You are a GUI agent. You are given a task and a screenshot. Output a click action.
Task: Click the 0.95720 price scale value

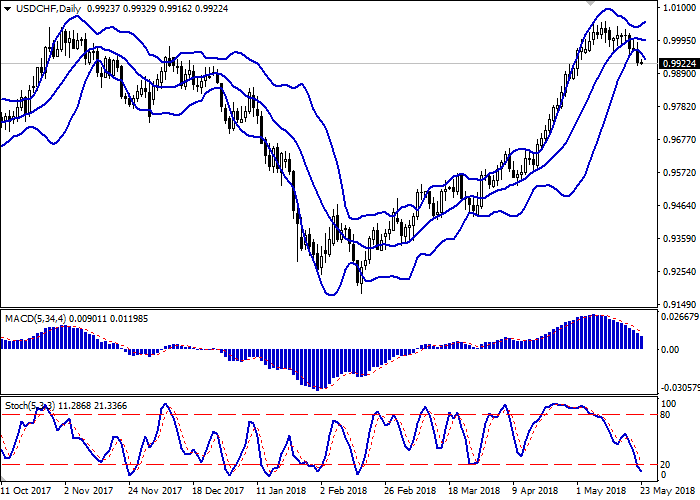(x=679, y=173)
